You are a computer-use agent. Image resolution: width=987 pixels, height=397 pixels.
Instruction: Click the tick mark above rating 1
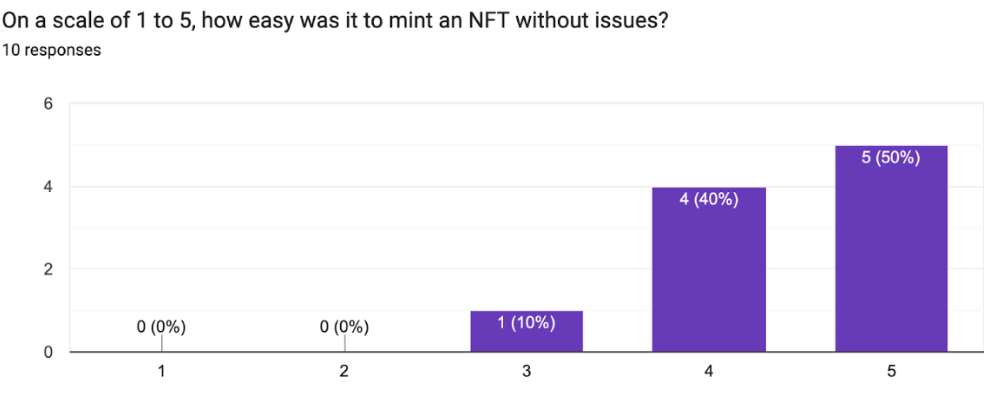162,344
